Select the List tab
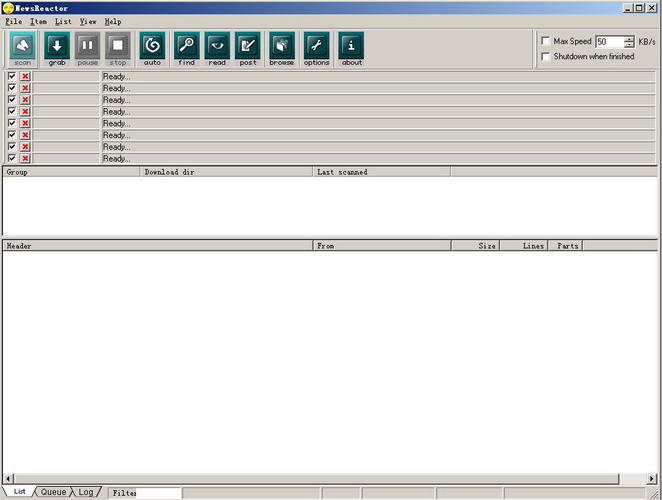This screenshot has height=500, width=662. (x=19, y=492)
